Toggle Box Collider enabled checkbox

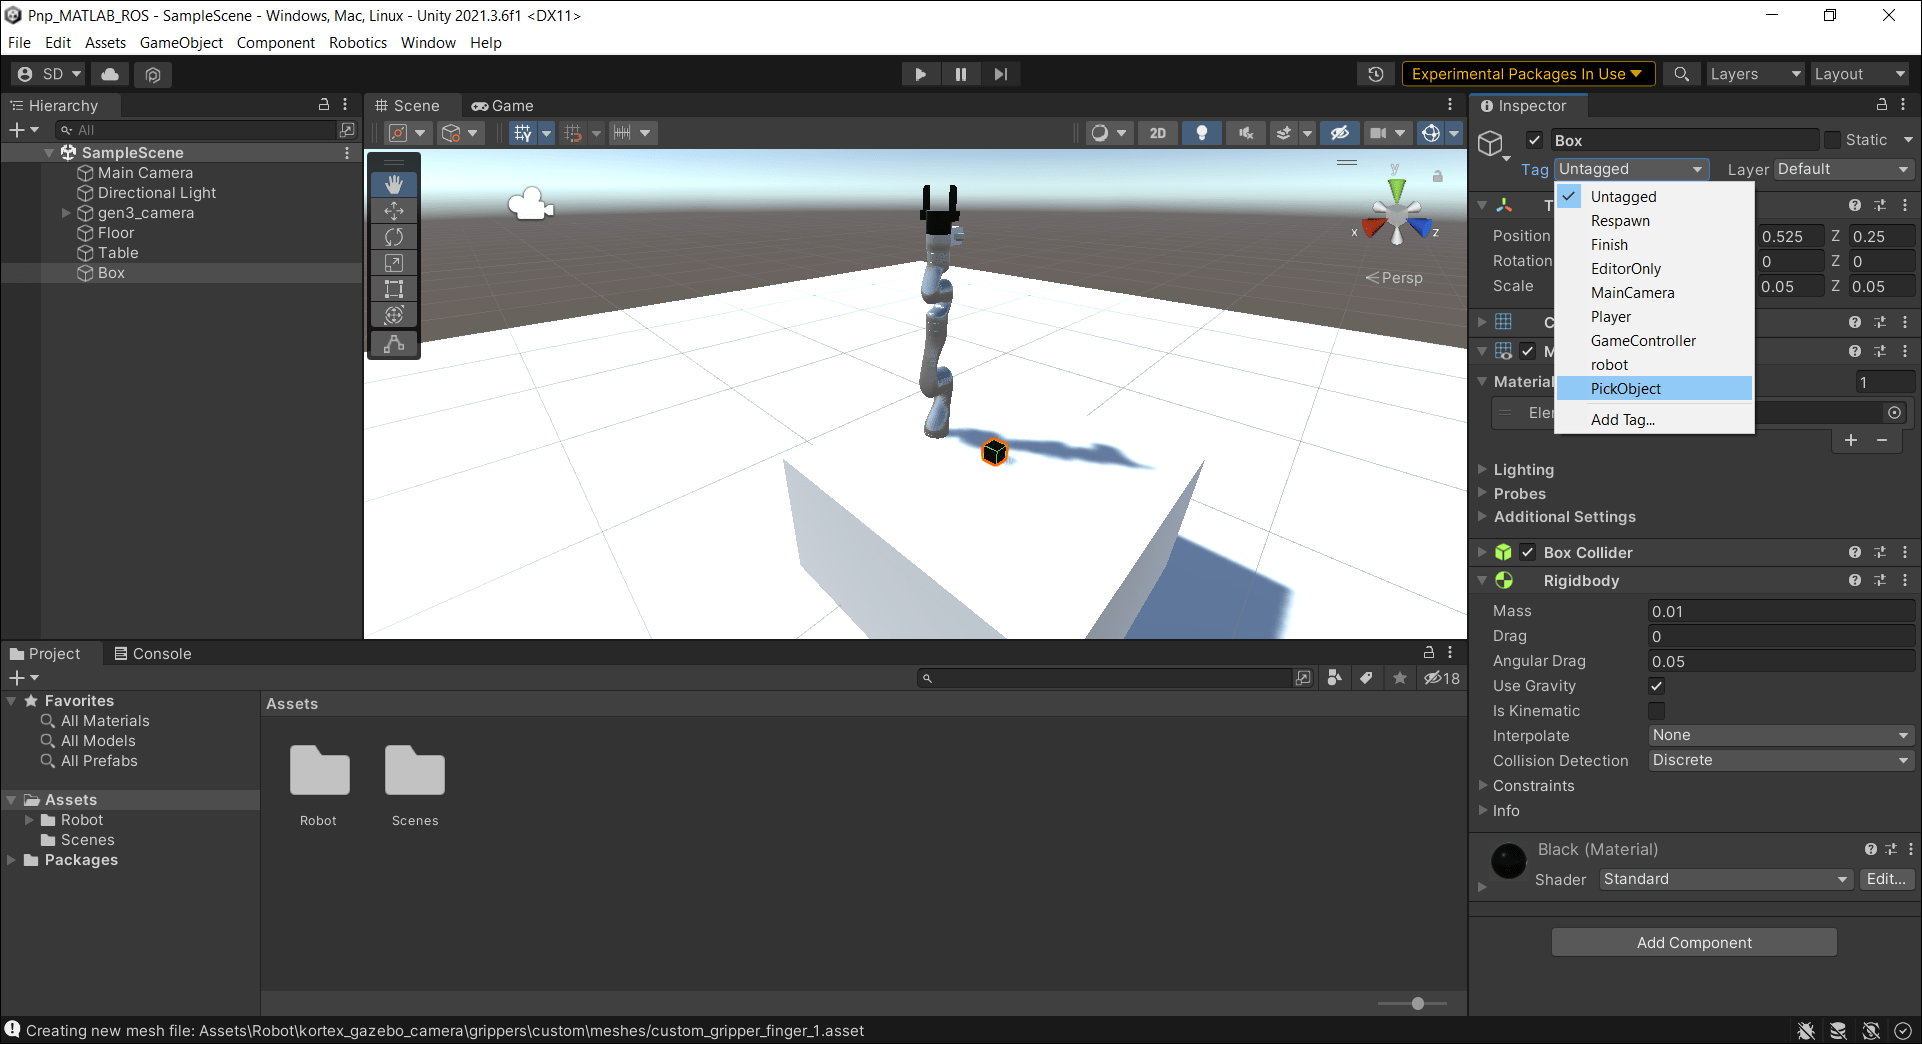coord(1527,552)
